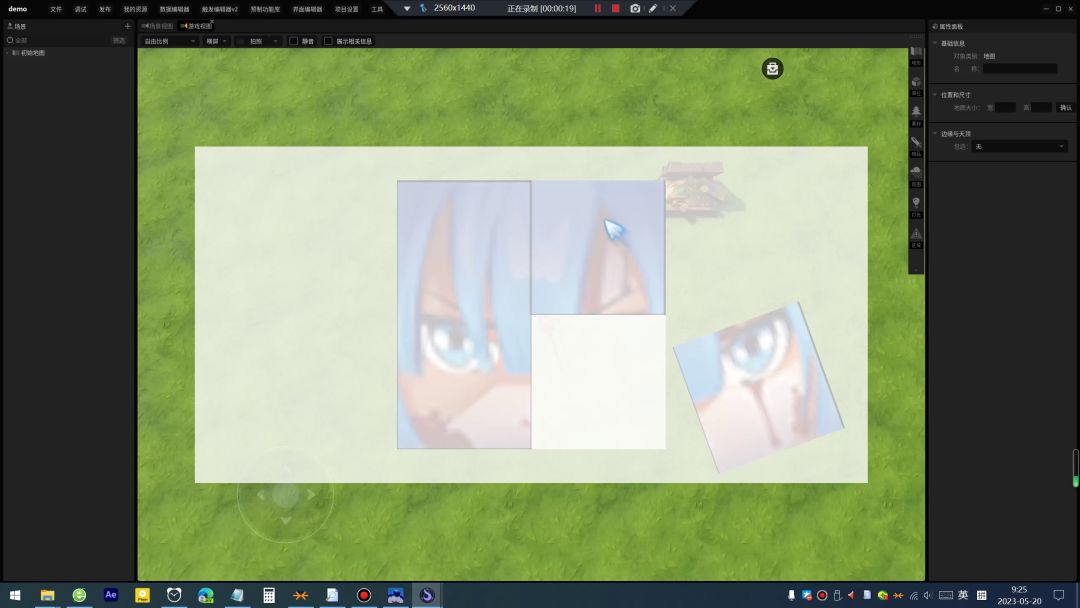The height and width of the screenshot is (608, 1080).
Task: Open After Effects from the taskbar
Action: pyautogui.click(x=111, y=595)
